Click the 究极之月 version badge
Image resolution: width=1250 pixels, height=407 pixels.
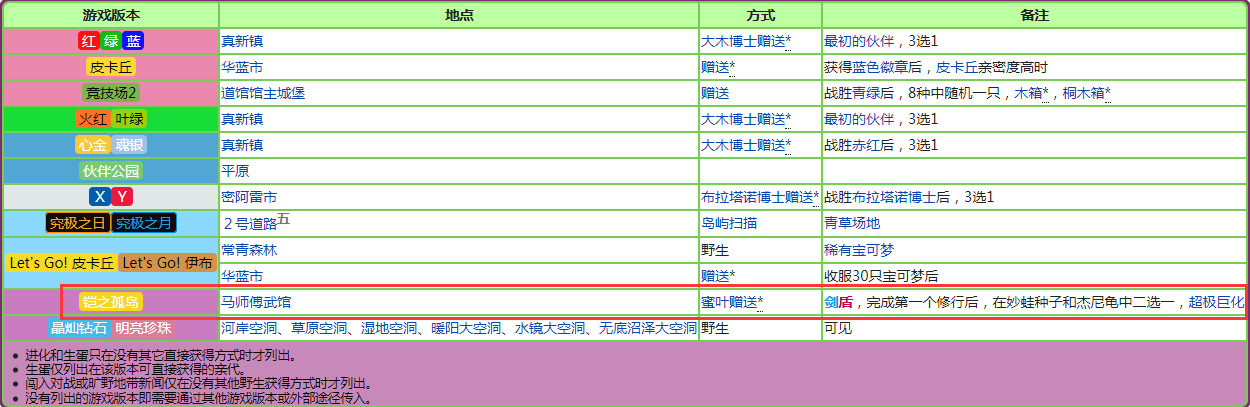tap(145, 223)
